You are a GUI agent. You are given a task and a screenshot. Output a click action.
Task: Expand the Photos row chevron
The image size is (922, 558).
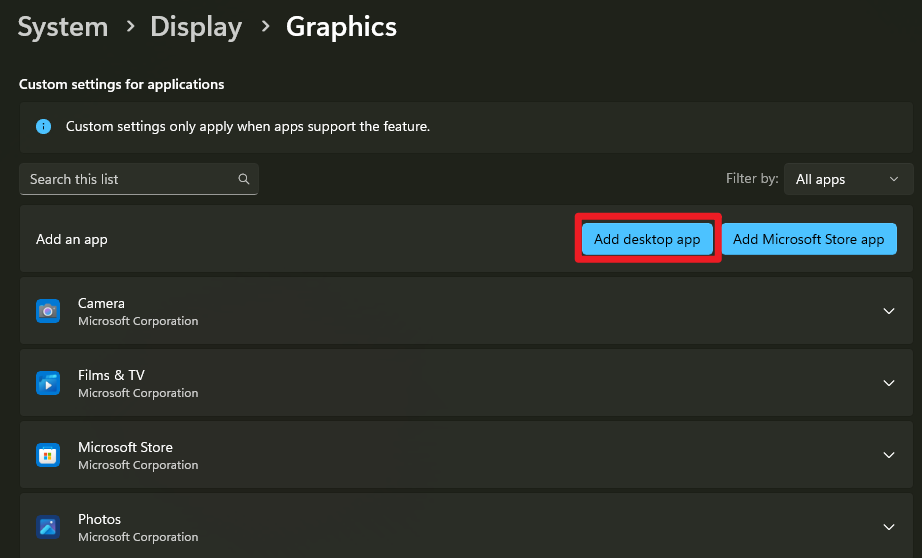[x=889, y=527]
